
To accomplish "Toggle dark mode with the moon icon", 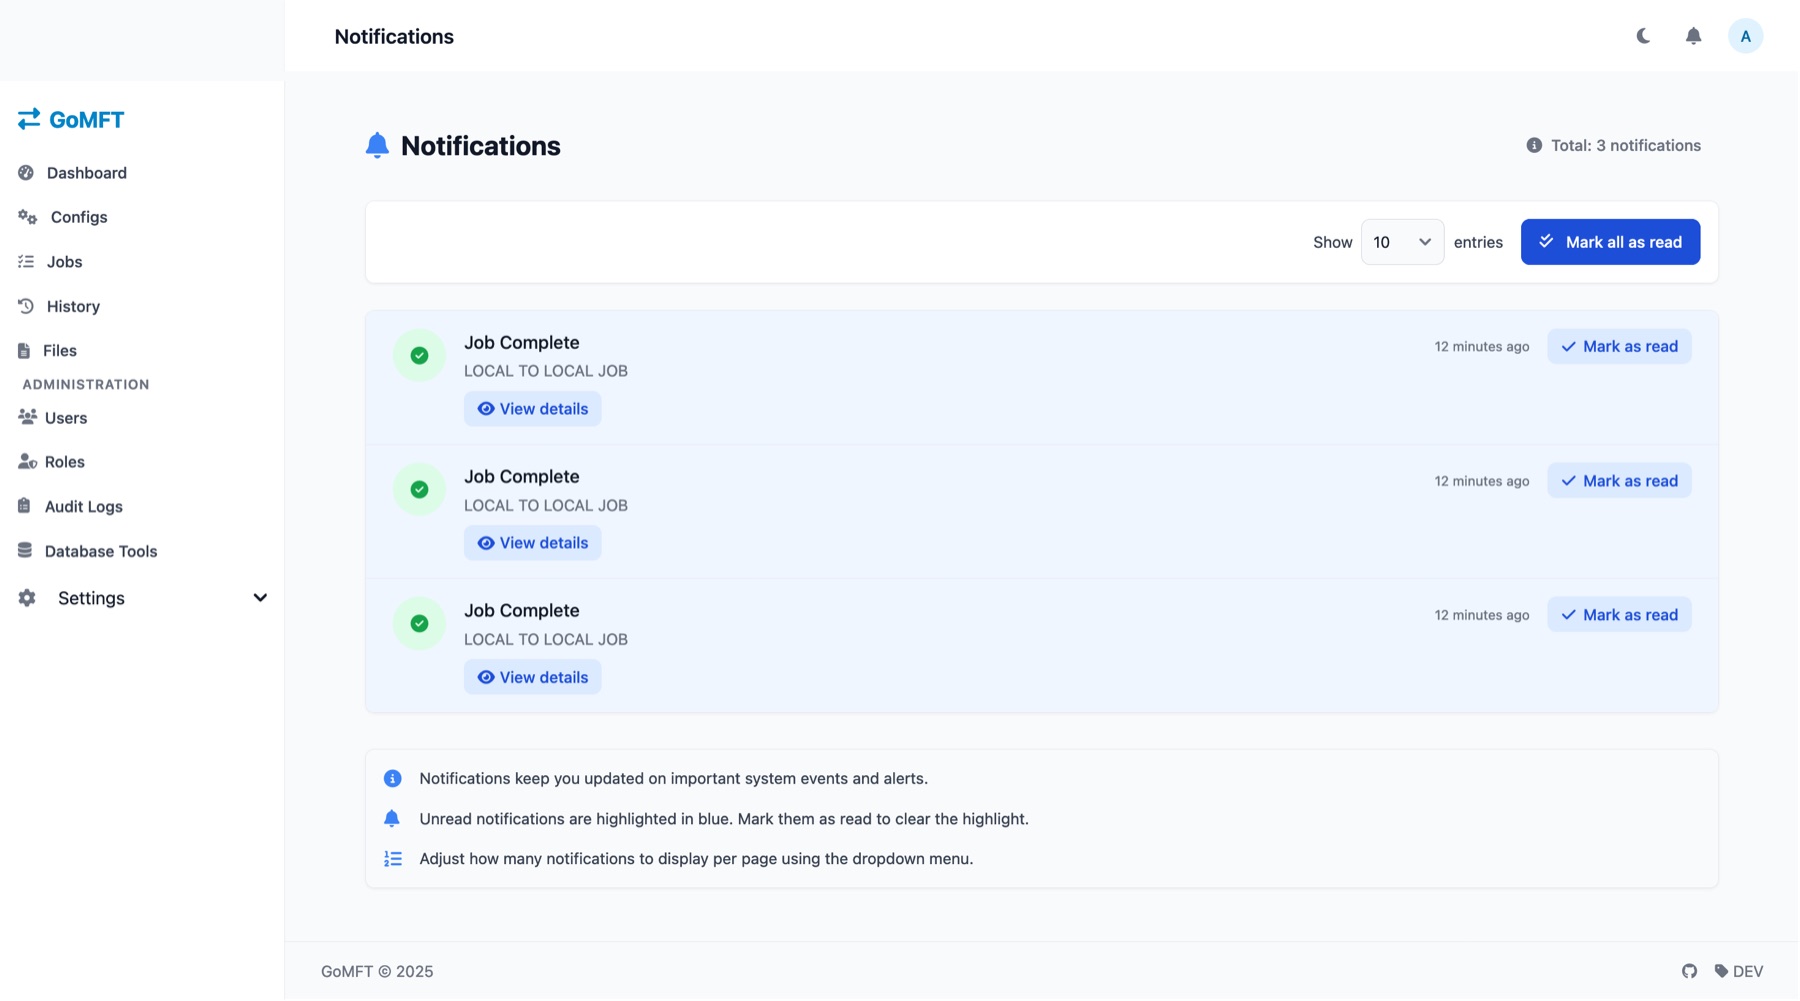I will [1643, 36].
